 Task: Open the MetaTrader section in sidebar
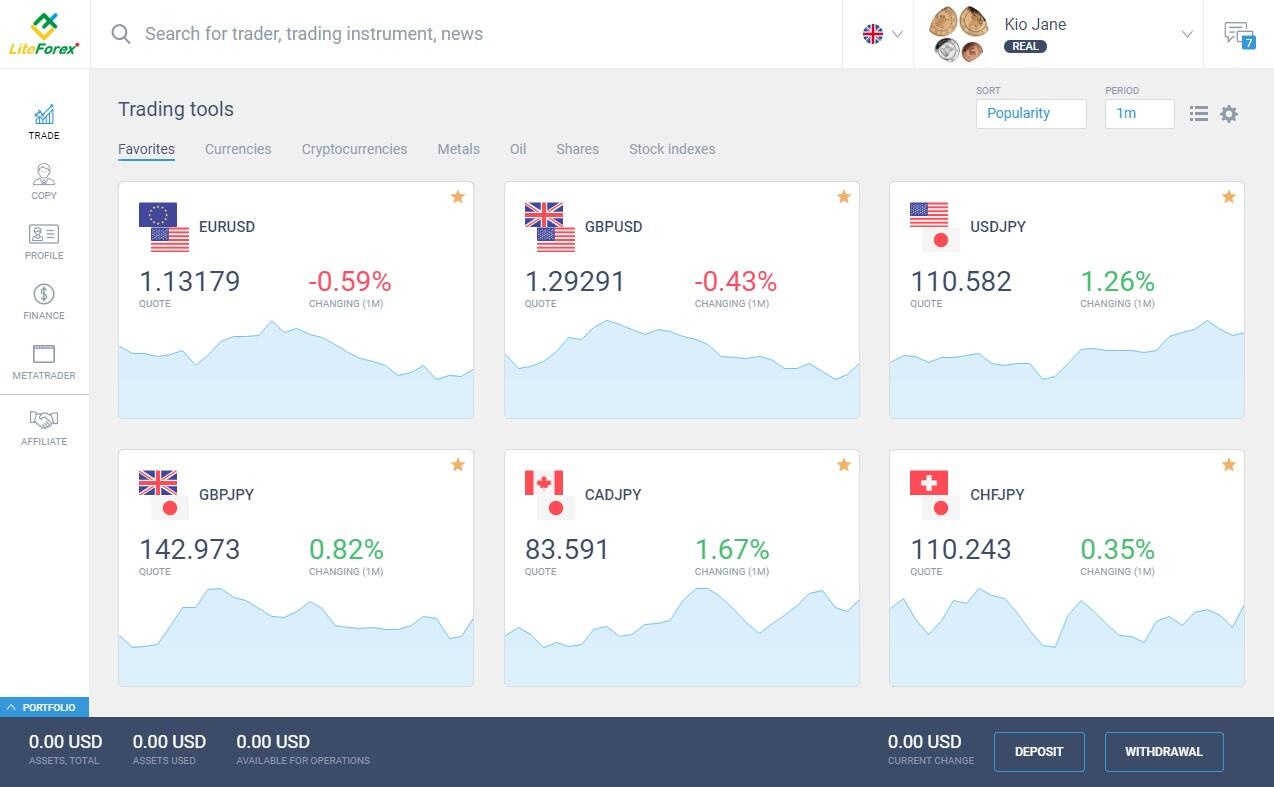pos(44,362)
